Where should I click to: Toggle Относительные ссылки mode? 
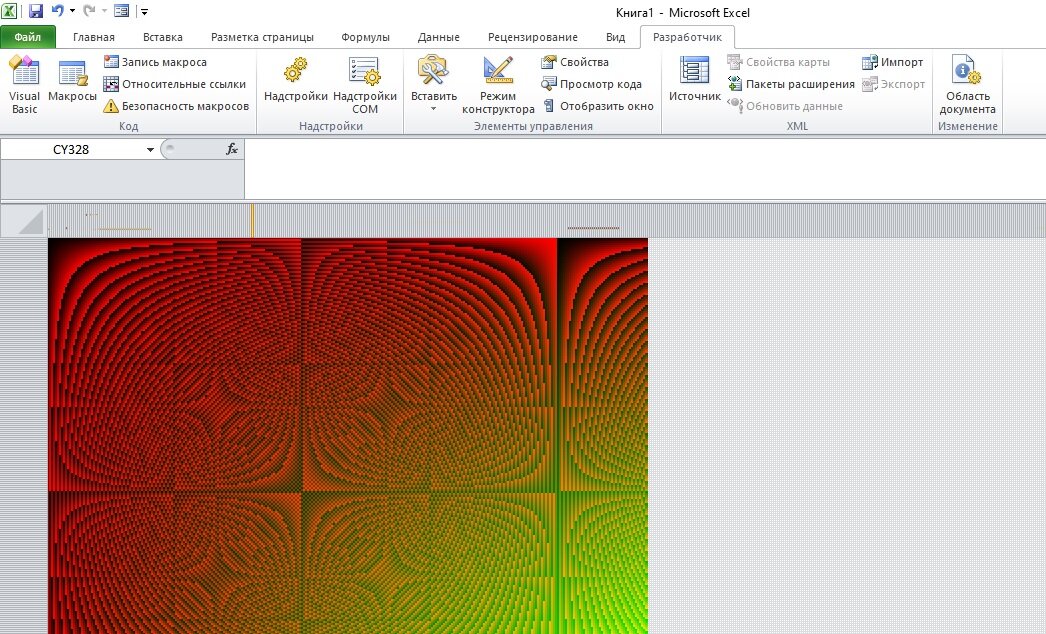175,84
